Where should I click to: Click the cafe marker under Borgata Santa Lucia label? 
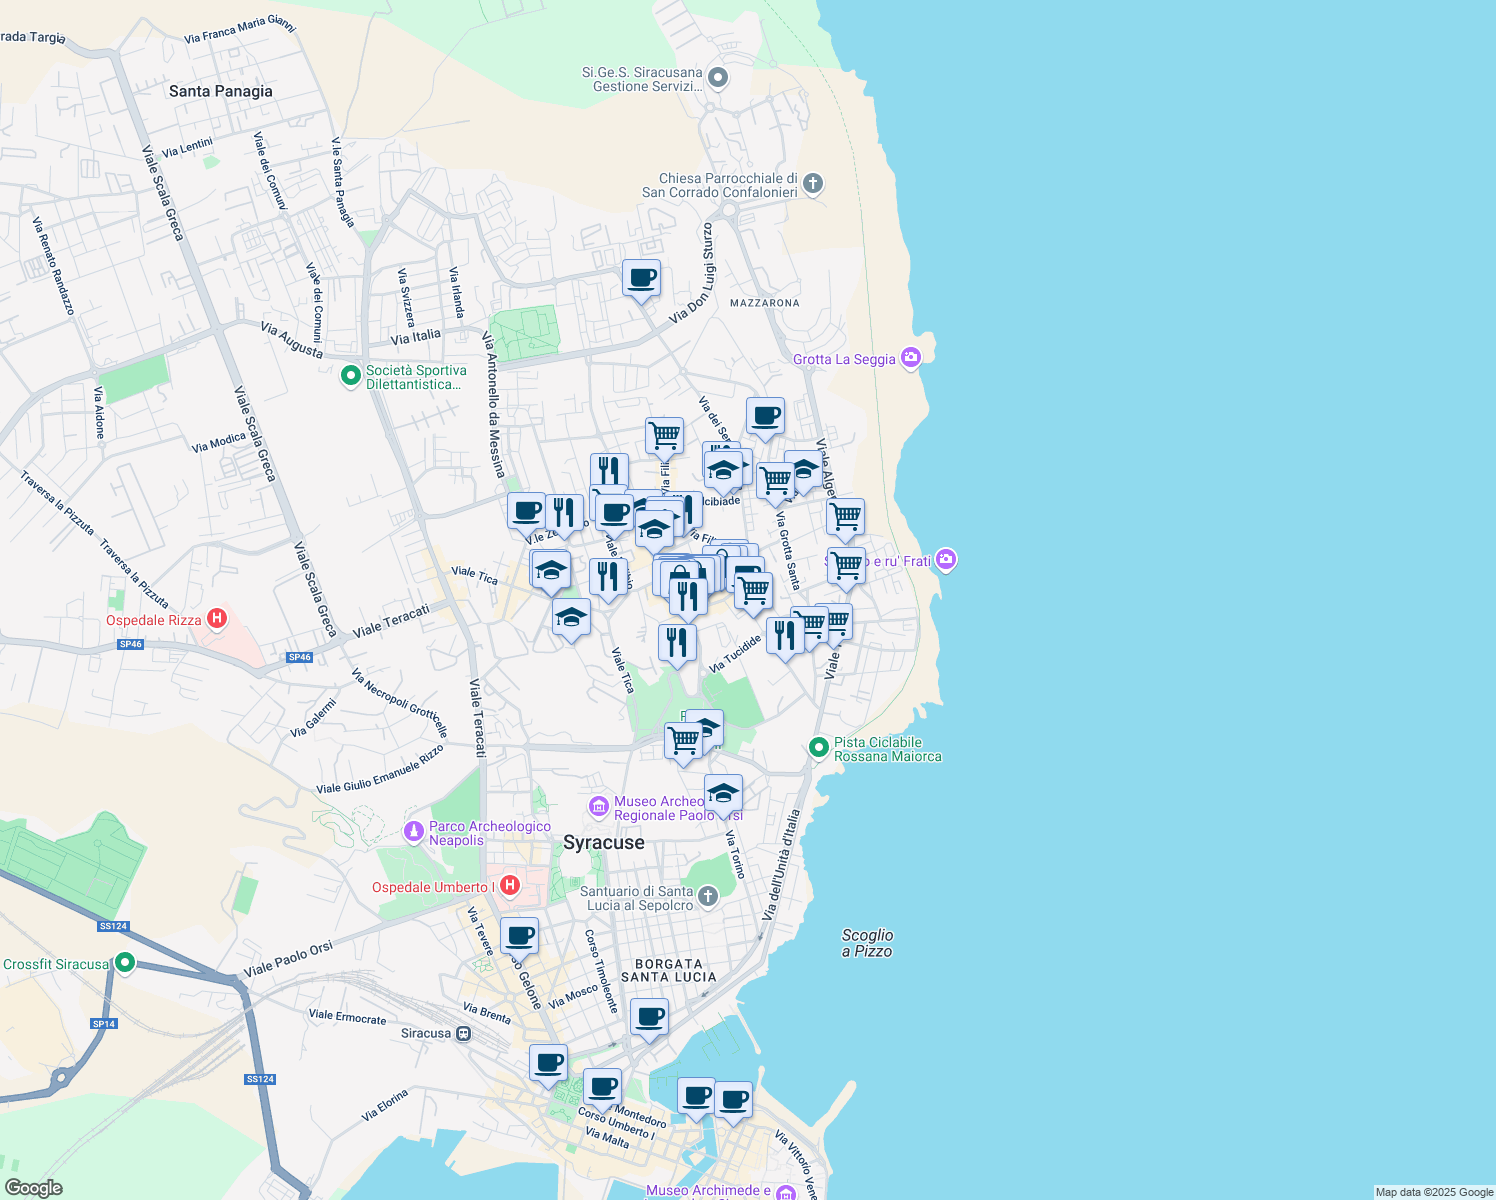(x=649, y=1019)
